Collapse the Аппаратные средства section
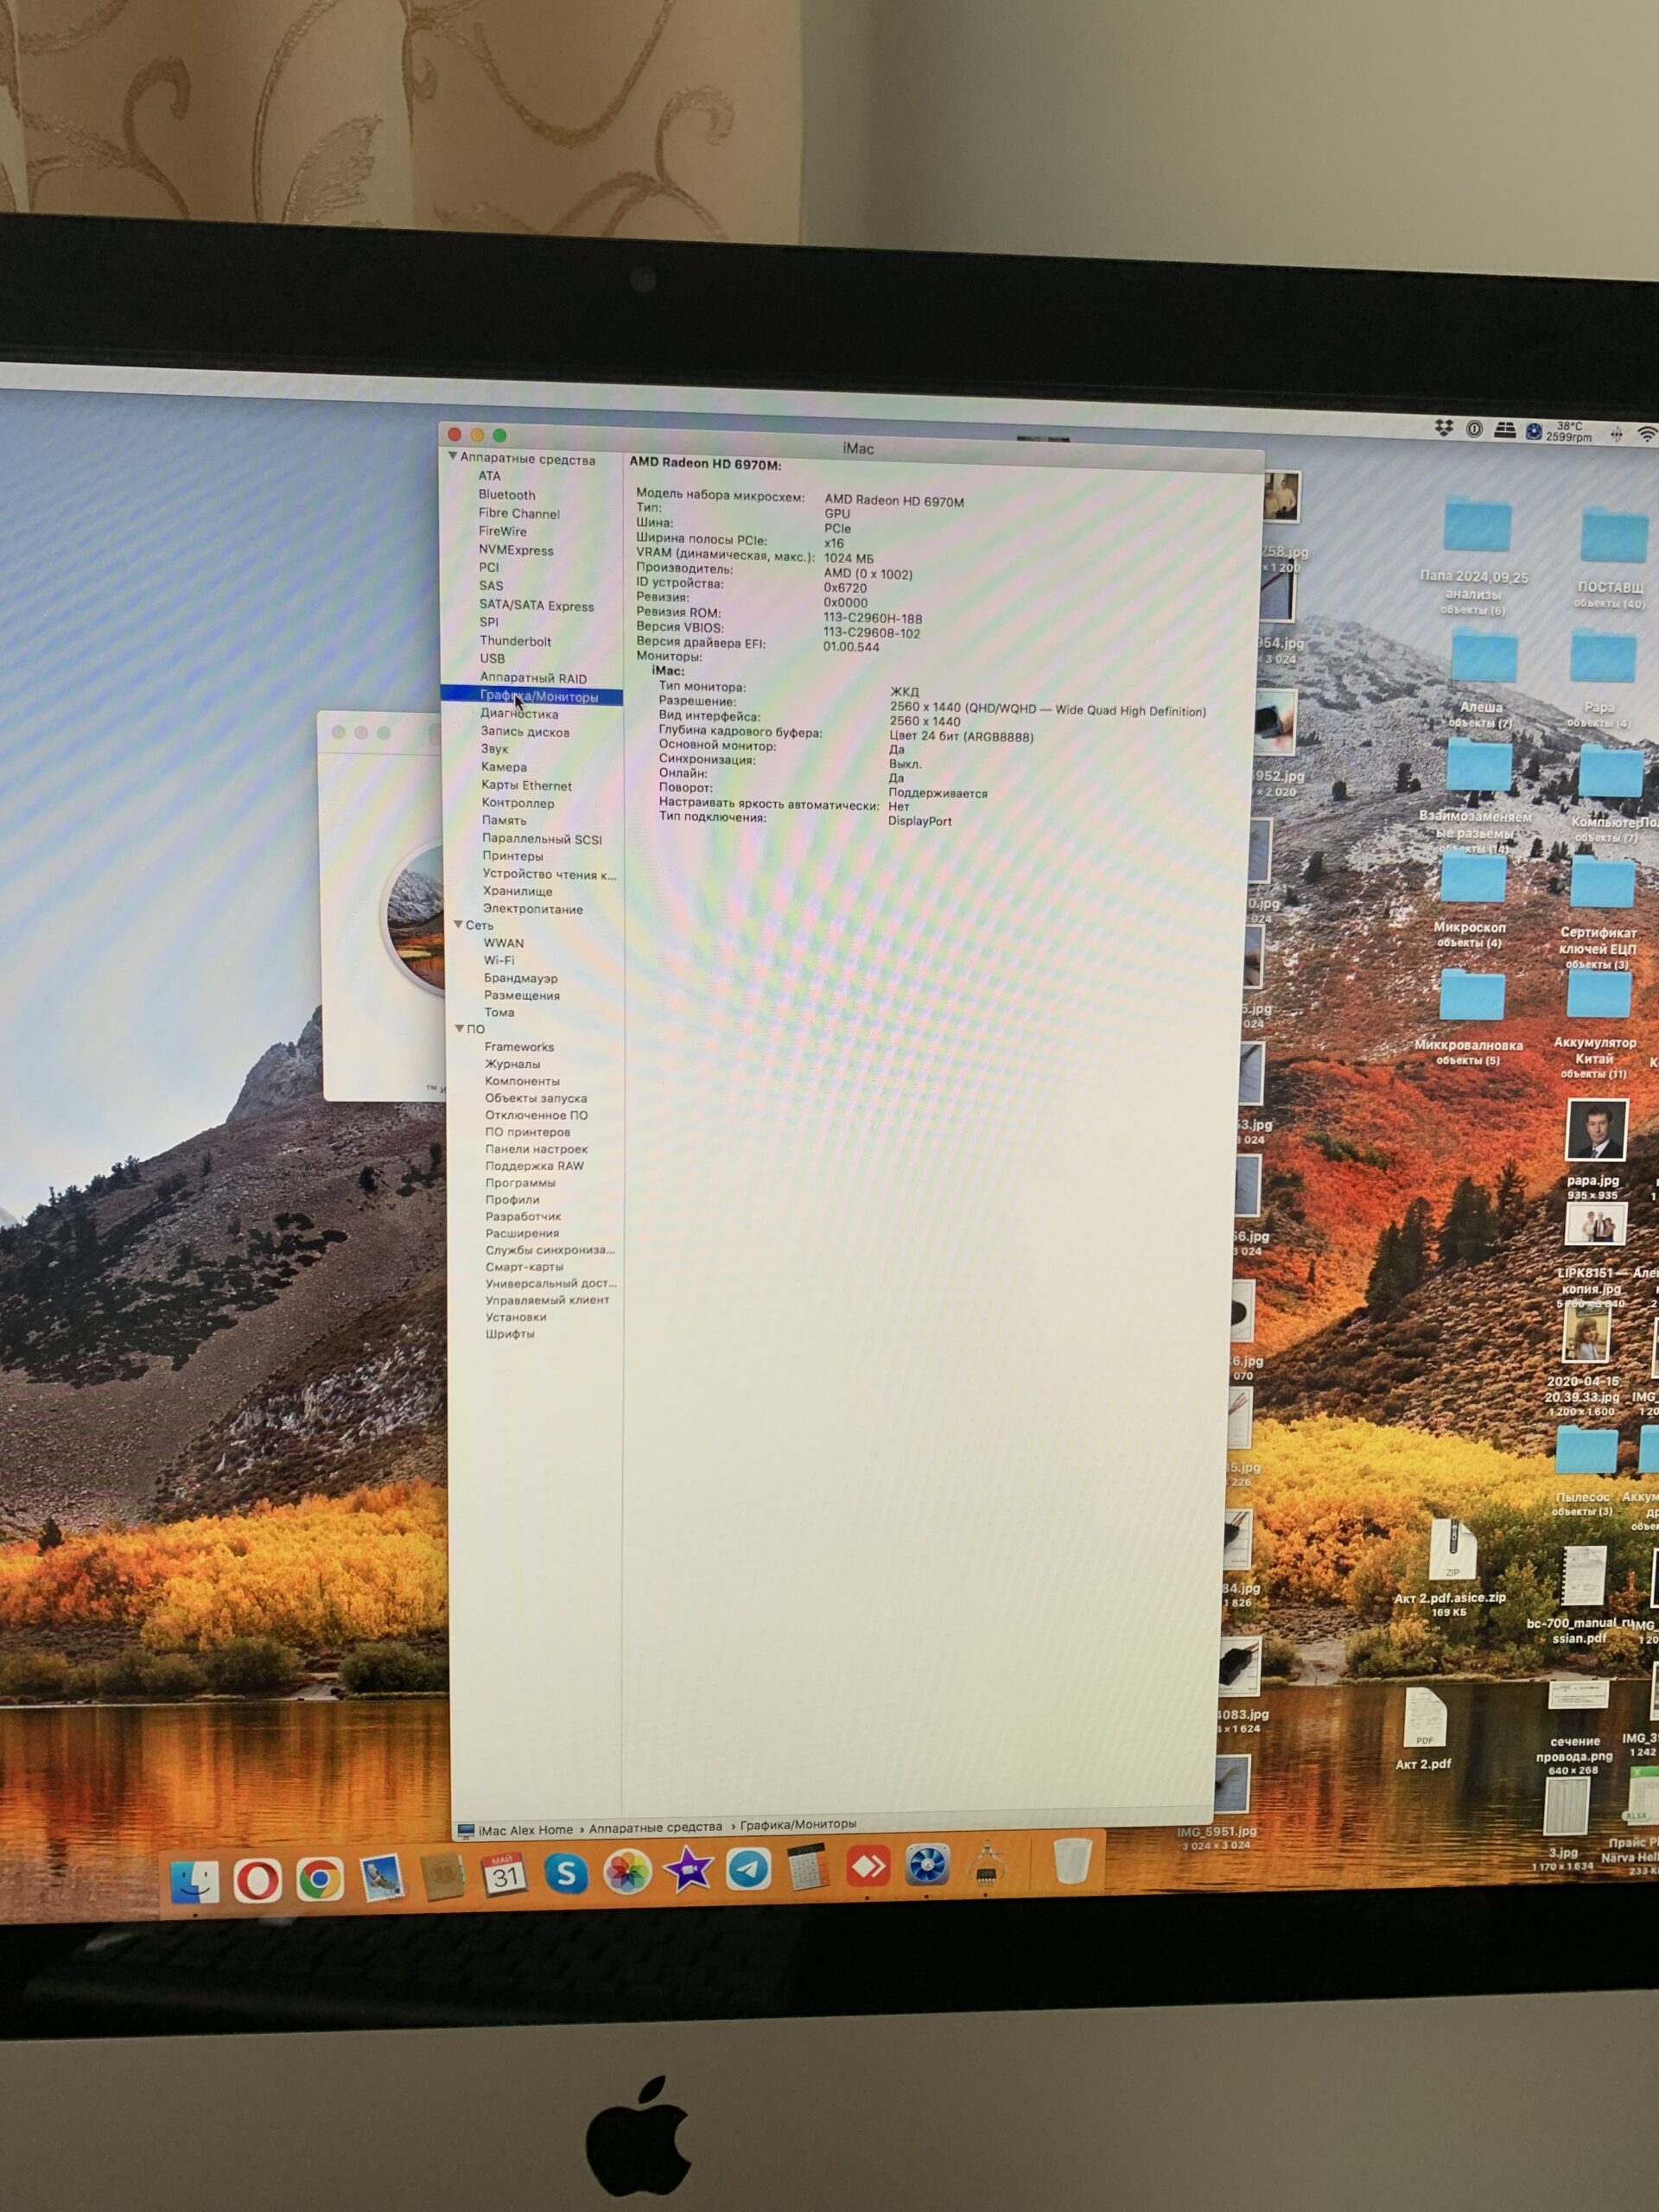Viewport: 1659px width, 2212px height. coord(453,457)
